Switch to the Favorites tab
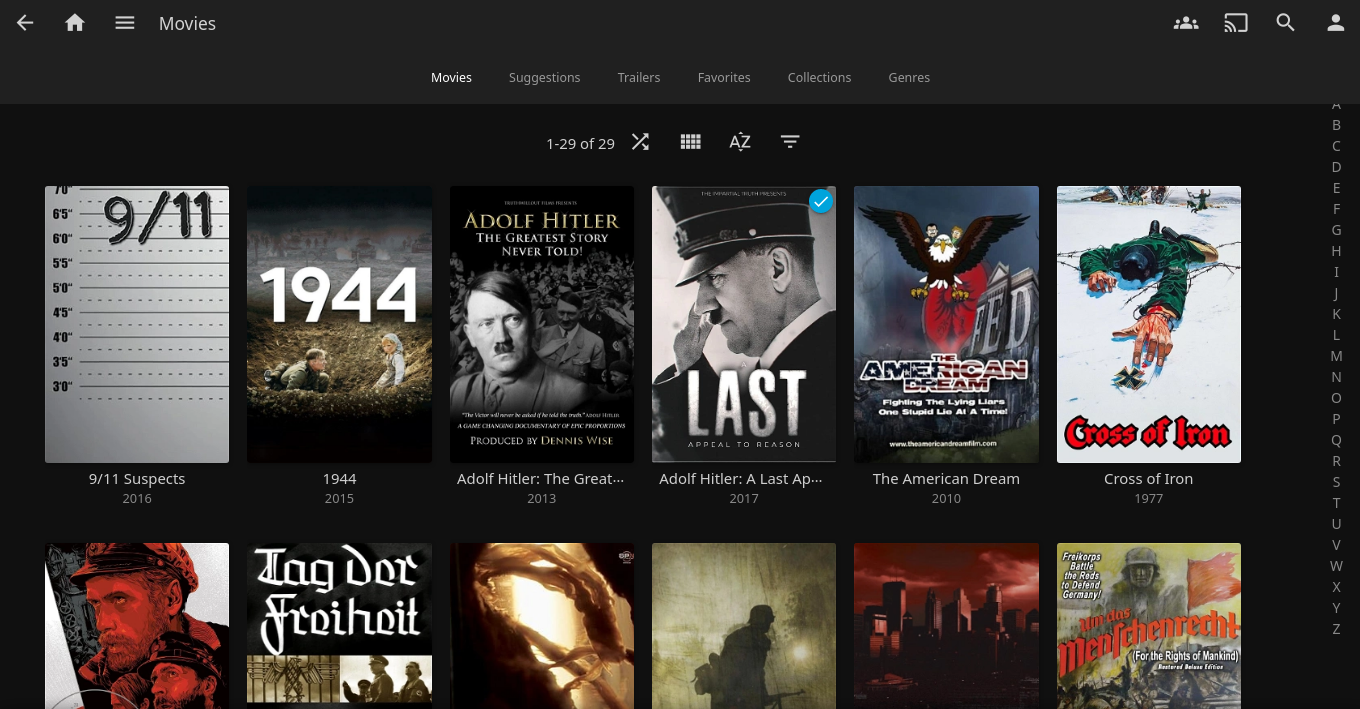This screenshot has height=709, width=1360. point(724,77)
